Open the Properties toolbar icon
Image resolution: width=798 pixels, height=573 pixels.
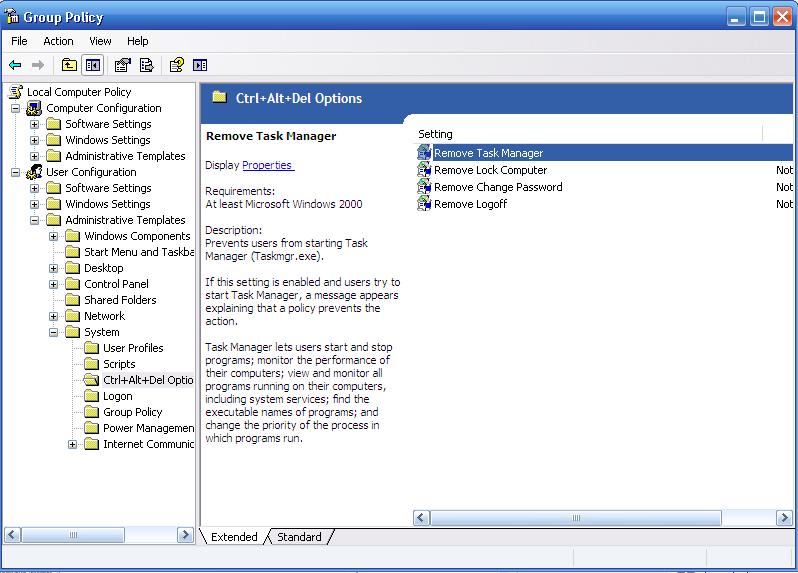coord(123,65)
